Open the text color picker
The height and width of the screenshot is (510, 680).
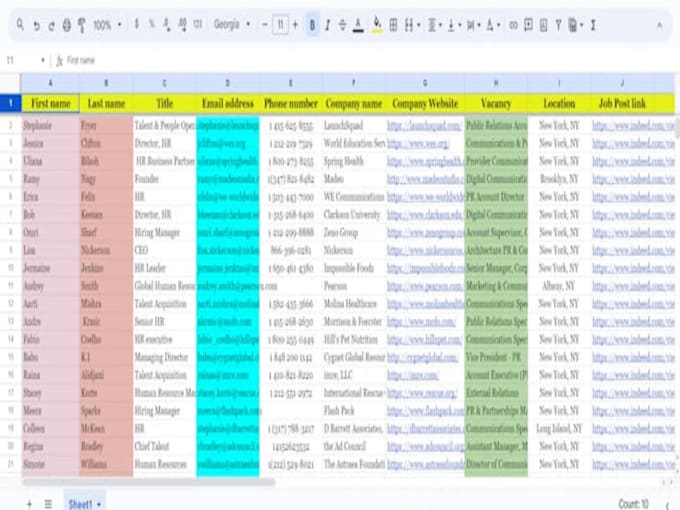click(x=358, y=25)
